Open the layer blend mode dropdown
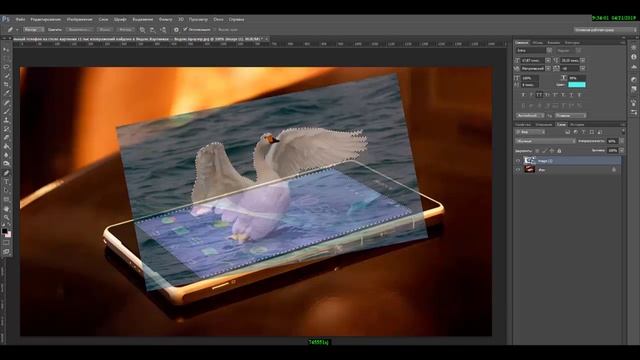The image size is (640, 360). (545, 141)
